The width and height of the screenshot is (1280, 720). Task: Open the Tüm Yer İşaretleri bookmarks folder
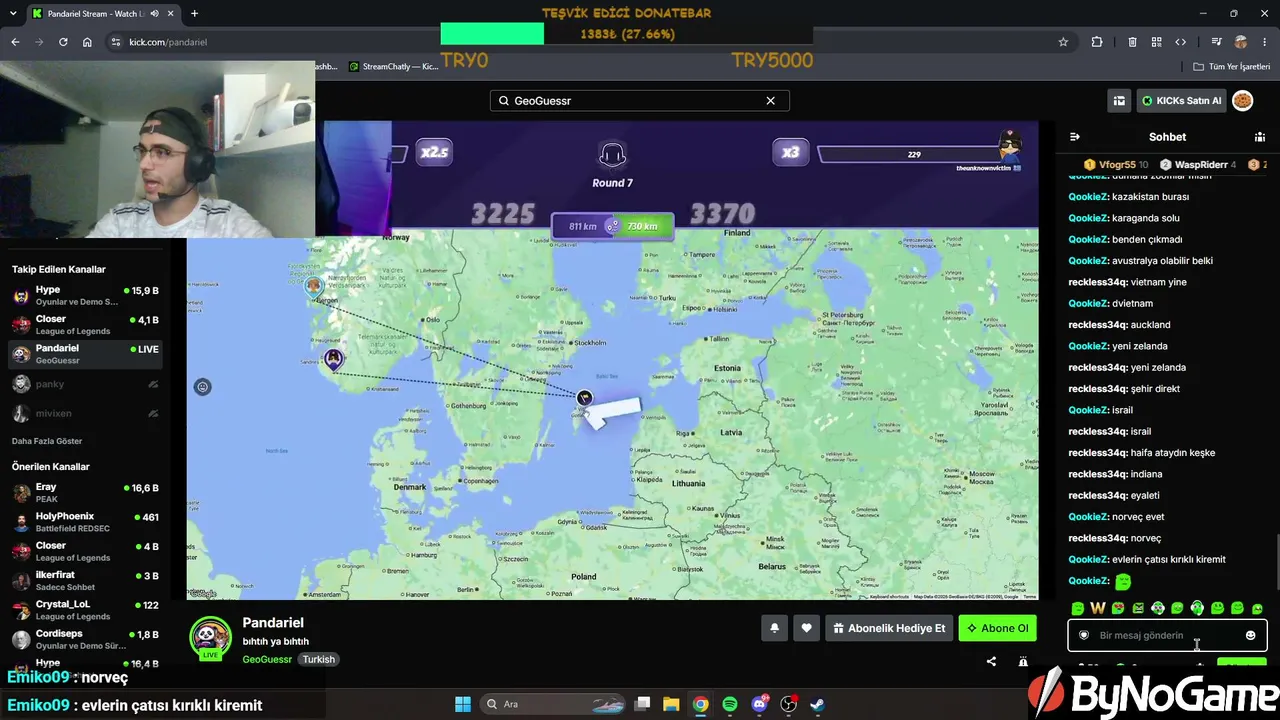click(1232, 67)
